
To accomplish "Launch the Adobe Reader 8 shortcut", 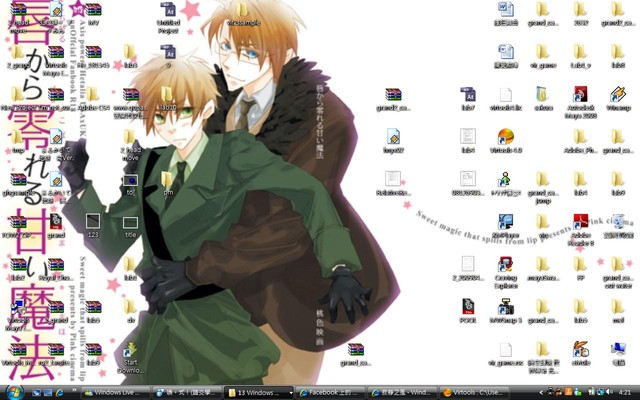I will (x=580, y=230).
